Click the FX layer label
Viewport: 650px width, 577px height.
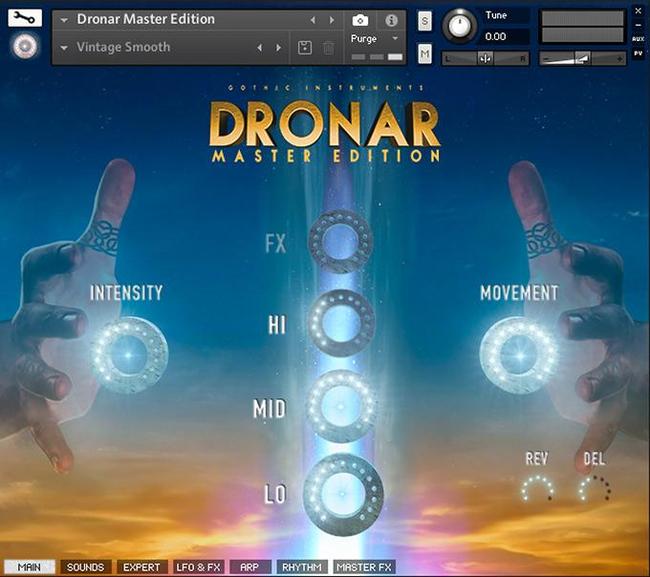pos(276,243)
